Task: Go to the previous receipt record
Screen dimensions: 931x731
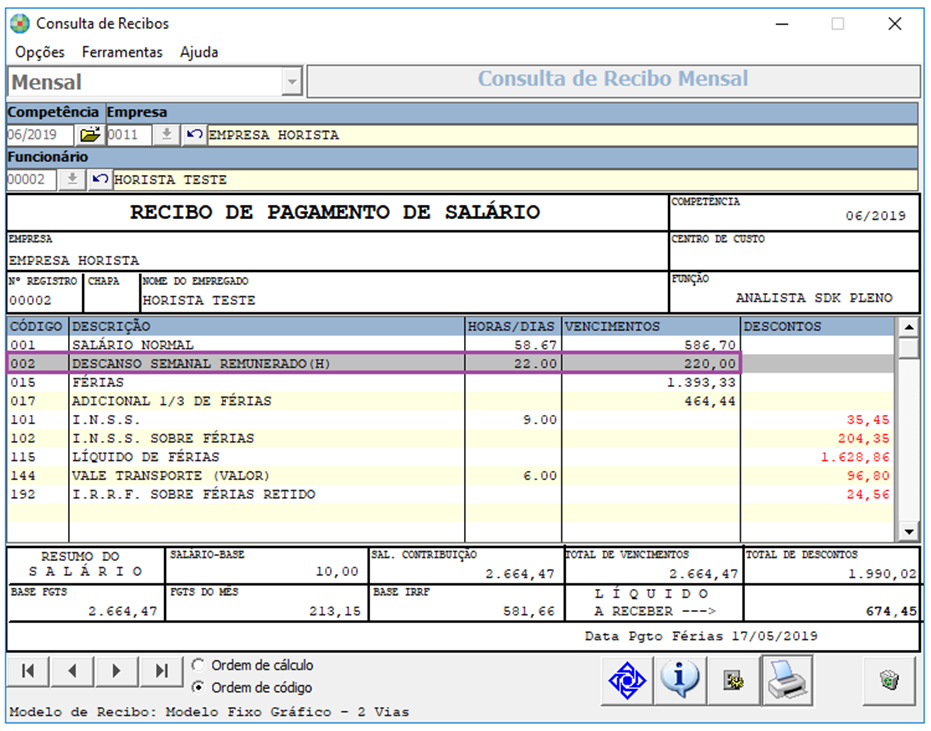Action: 72,672
